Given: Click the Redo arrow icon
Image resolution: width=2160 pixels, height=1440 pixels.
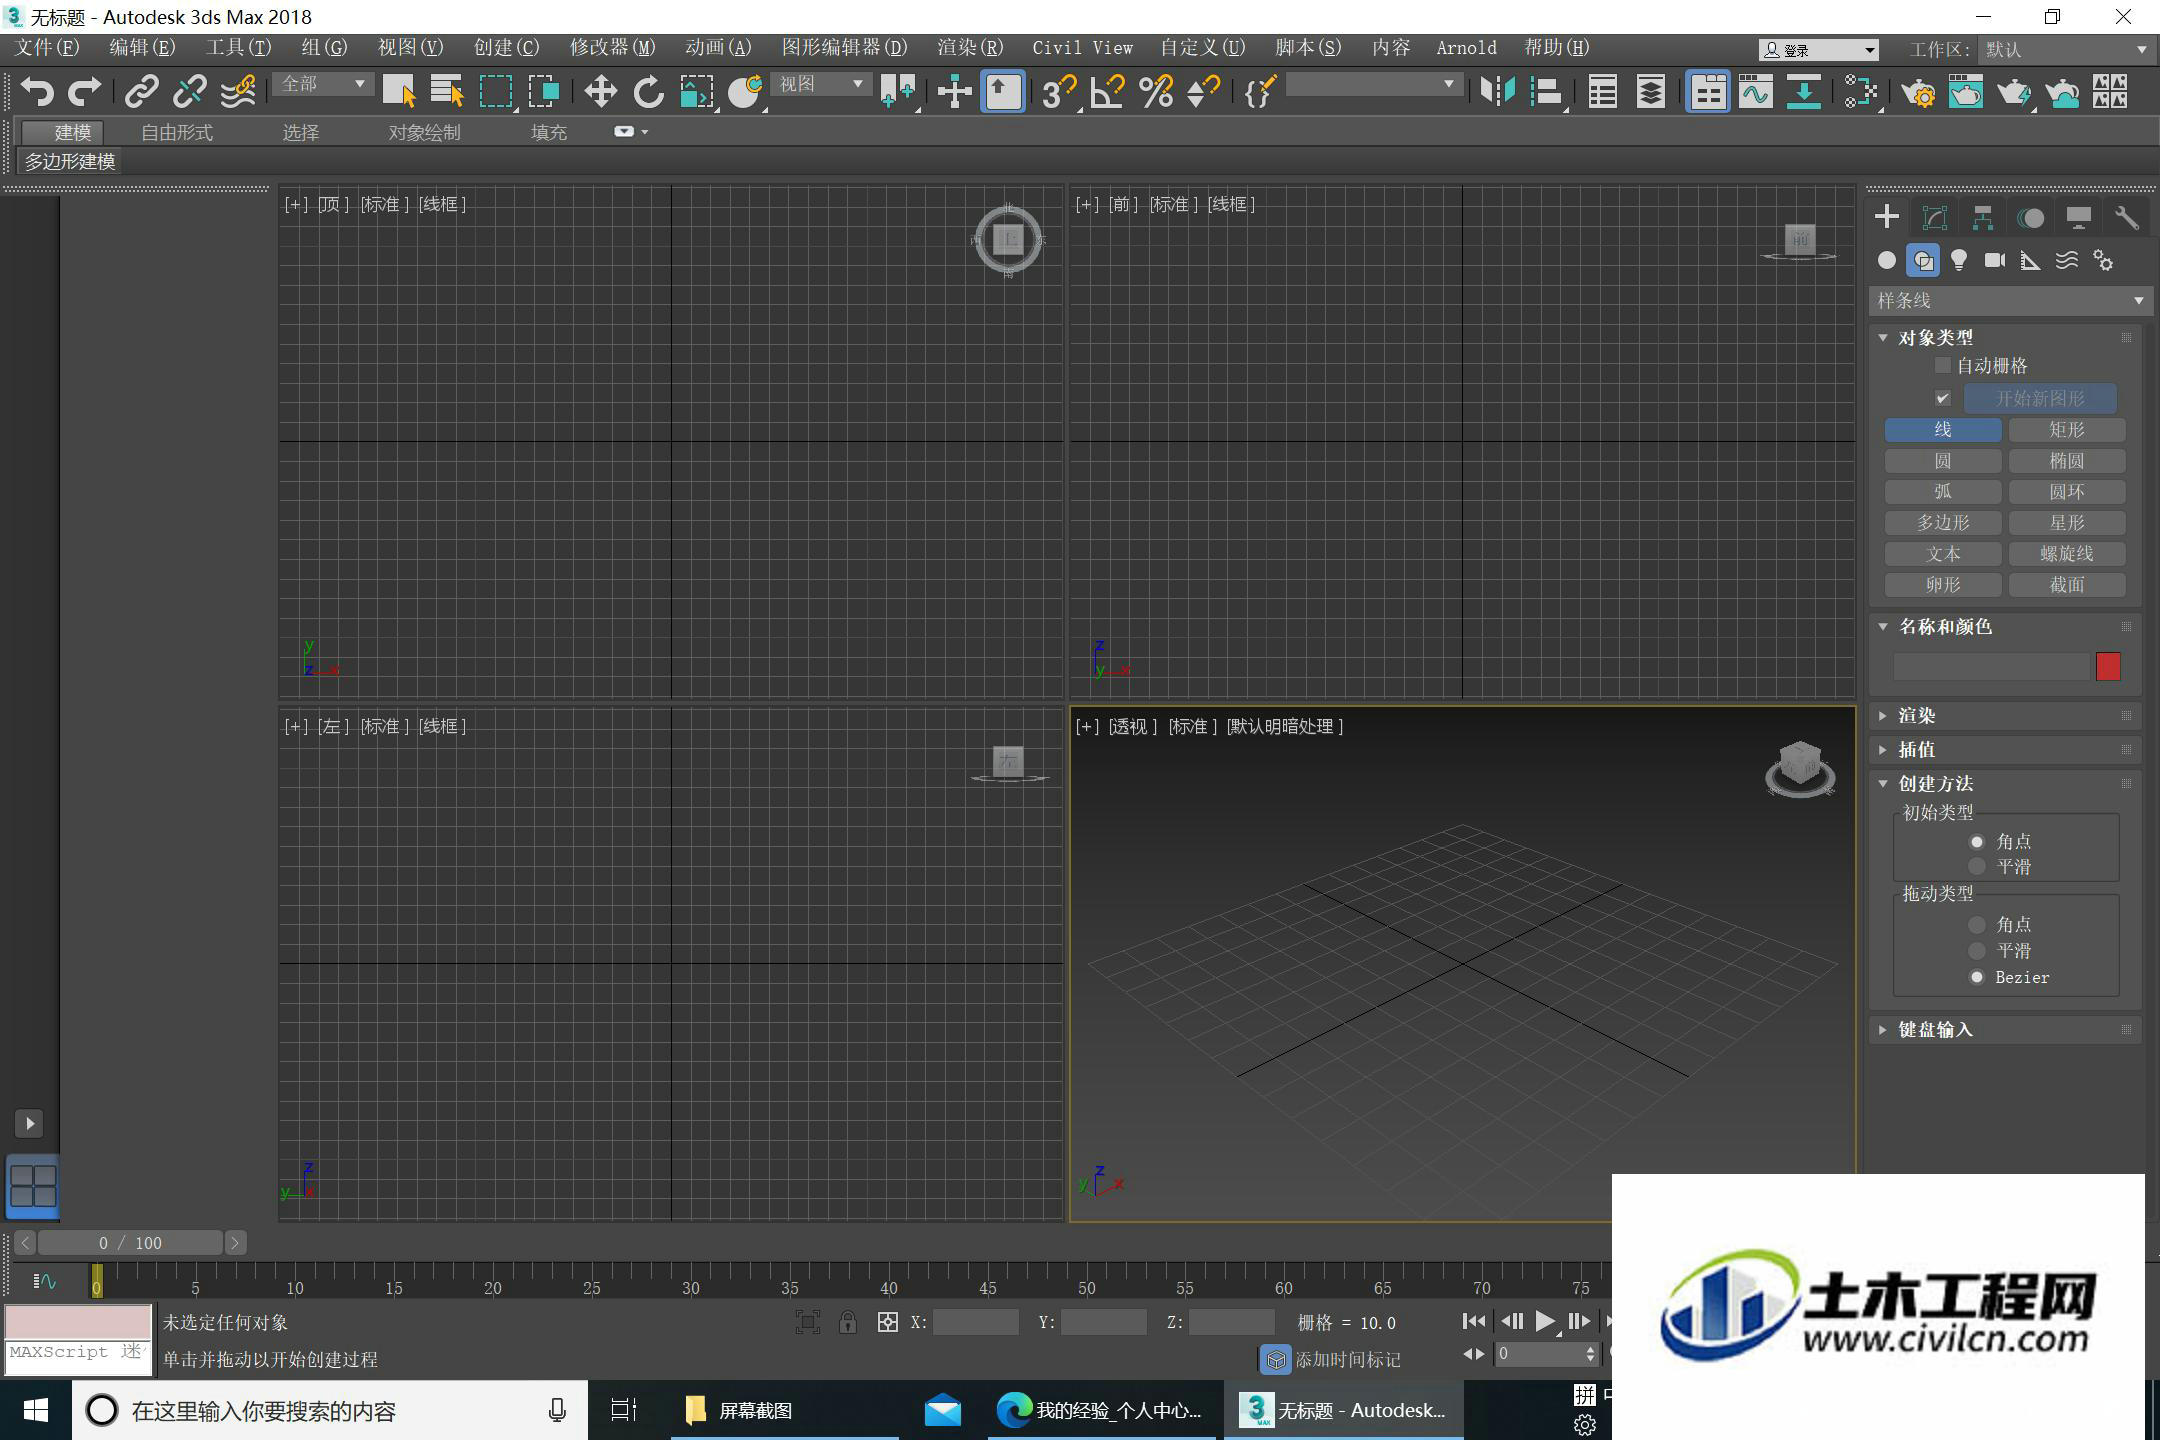Looking at the screenshot, I should point(84,92).
